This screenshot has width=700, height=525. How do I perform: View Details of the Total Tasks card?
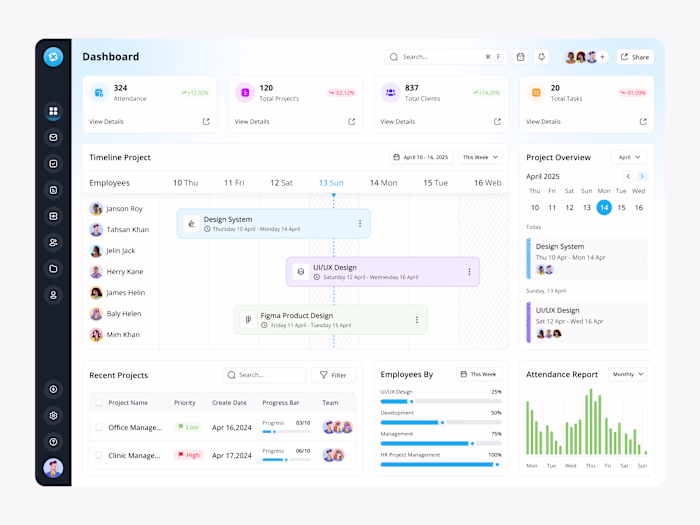pos(543,121)
